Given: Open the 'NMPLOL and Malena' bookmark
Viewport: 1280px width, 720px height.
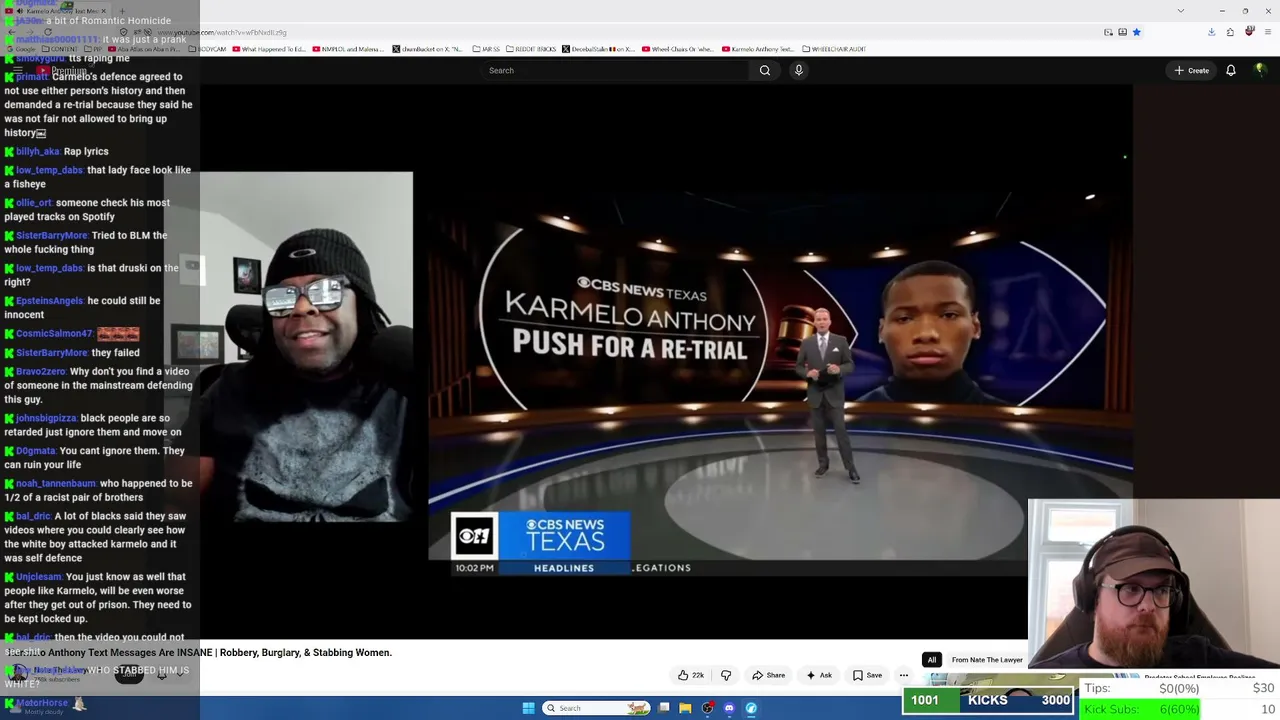Looking at the screenshot, I should (347, 49).
